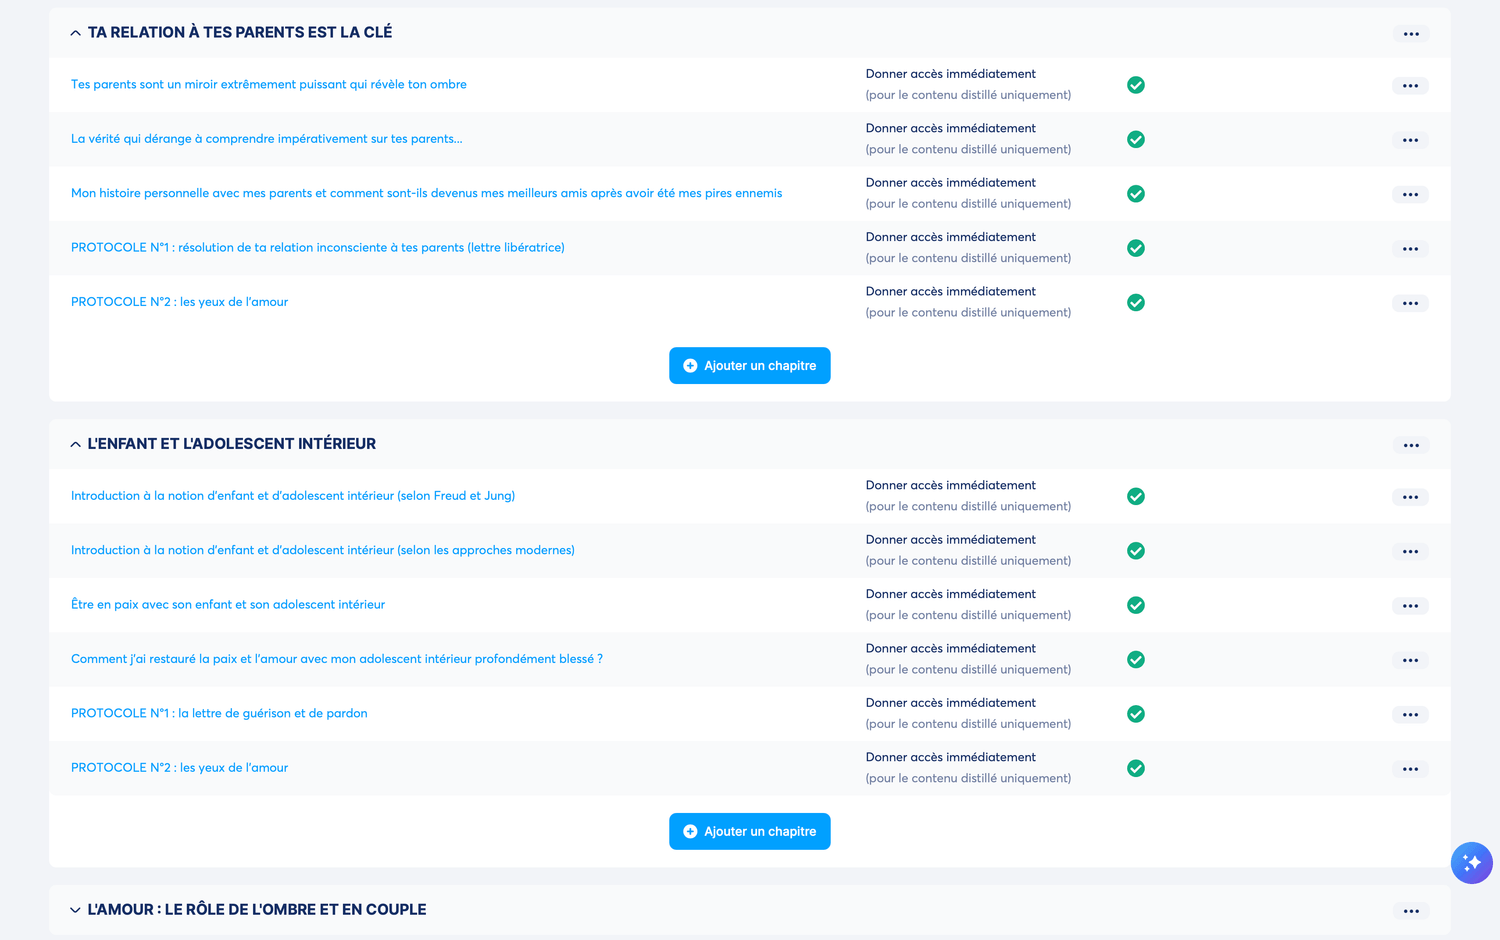Open the AI assistant sparkle icon

[x=1471, y=863]
